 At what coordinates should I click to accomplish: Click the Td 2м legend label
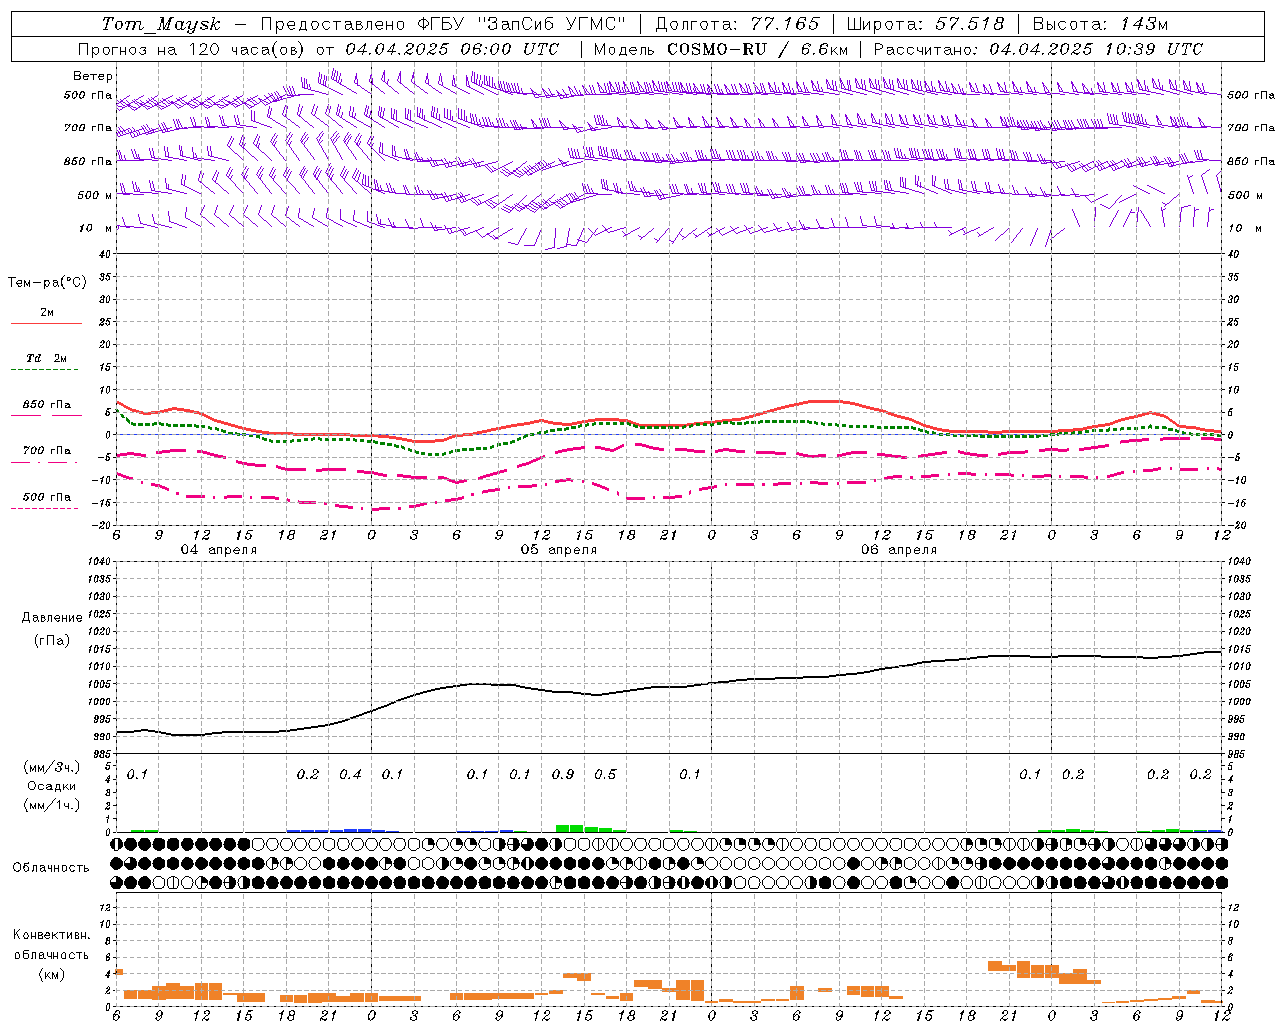pos(47,358)
